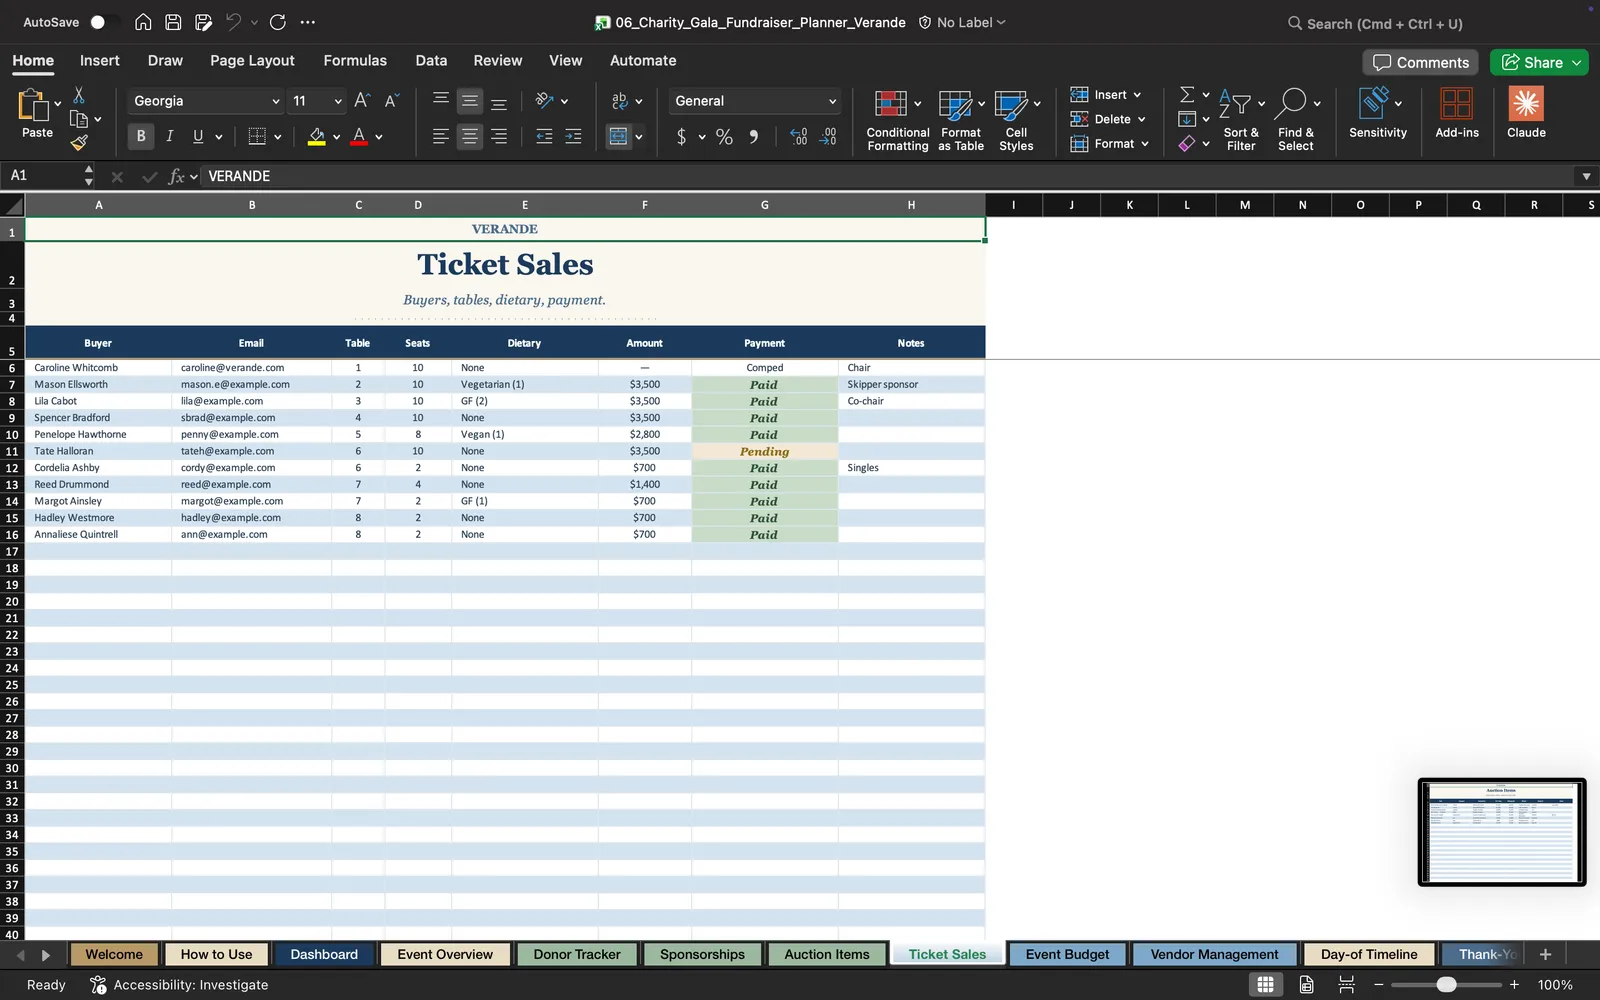Apply comma style number format
This screenshot has height=1000, width=1600.
[753, 137]
